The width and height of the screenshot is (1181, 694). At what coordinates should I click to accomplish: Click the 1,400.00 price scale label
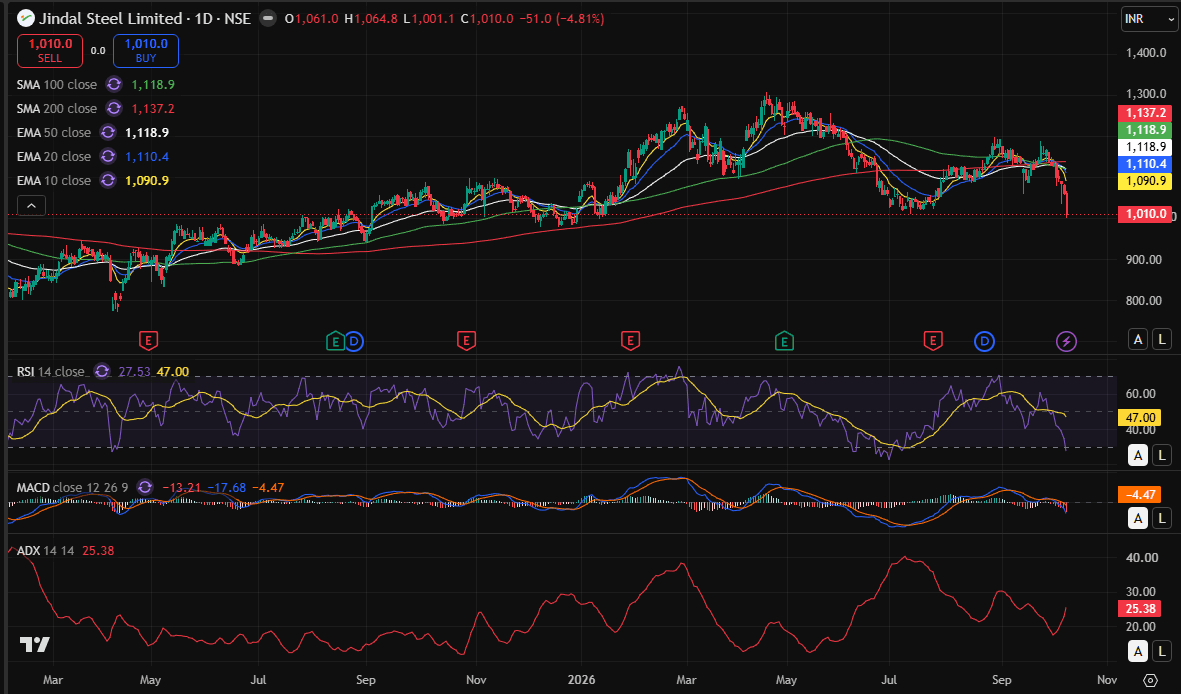1146,53
